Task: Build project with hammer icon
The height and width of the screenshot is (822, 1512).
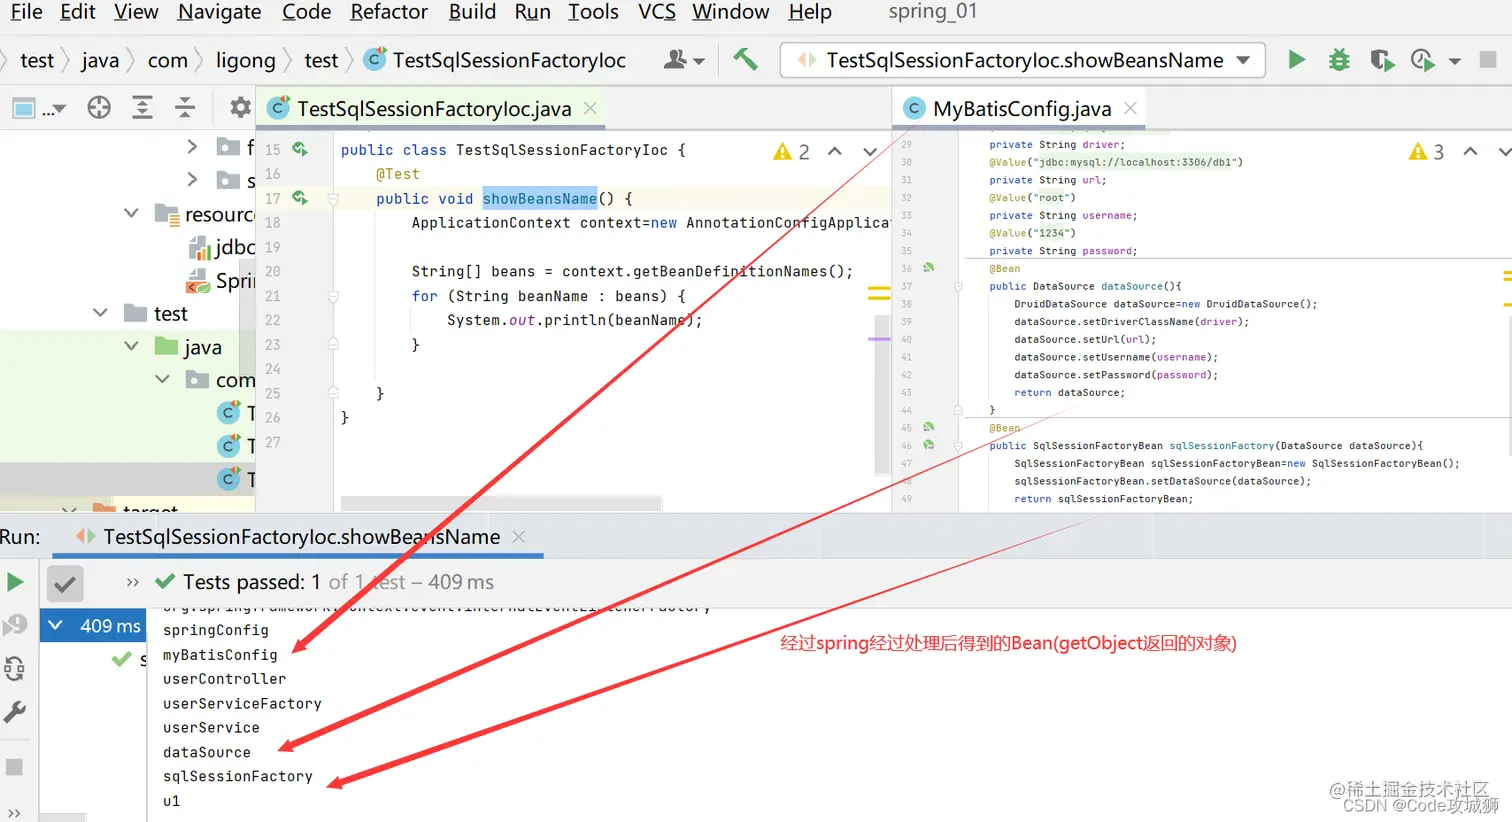Action: (745, 59)
